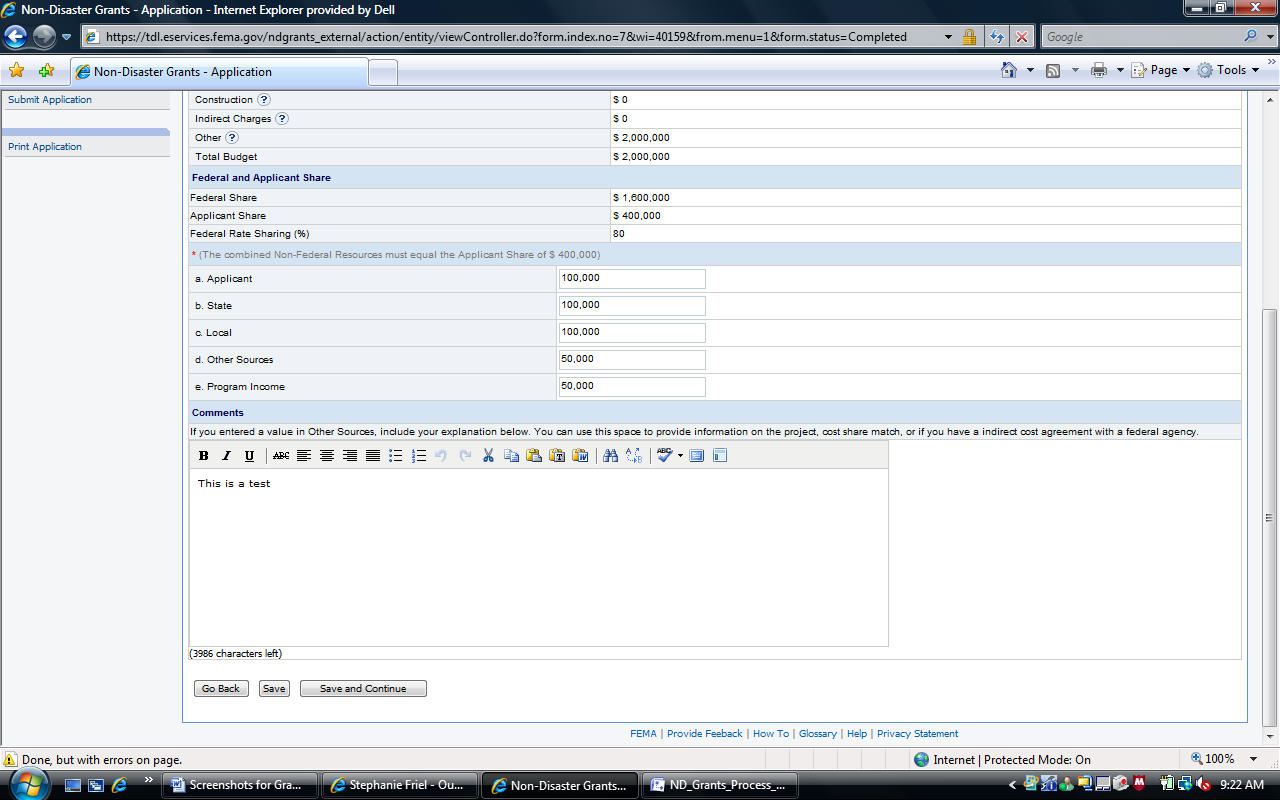The width and height of the screenshot is (1280, 800).
Task: Click Submit Application in sidebar
Action: pyautogui.click(x=50, y=100)
